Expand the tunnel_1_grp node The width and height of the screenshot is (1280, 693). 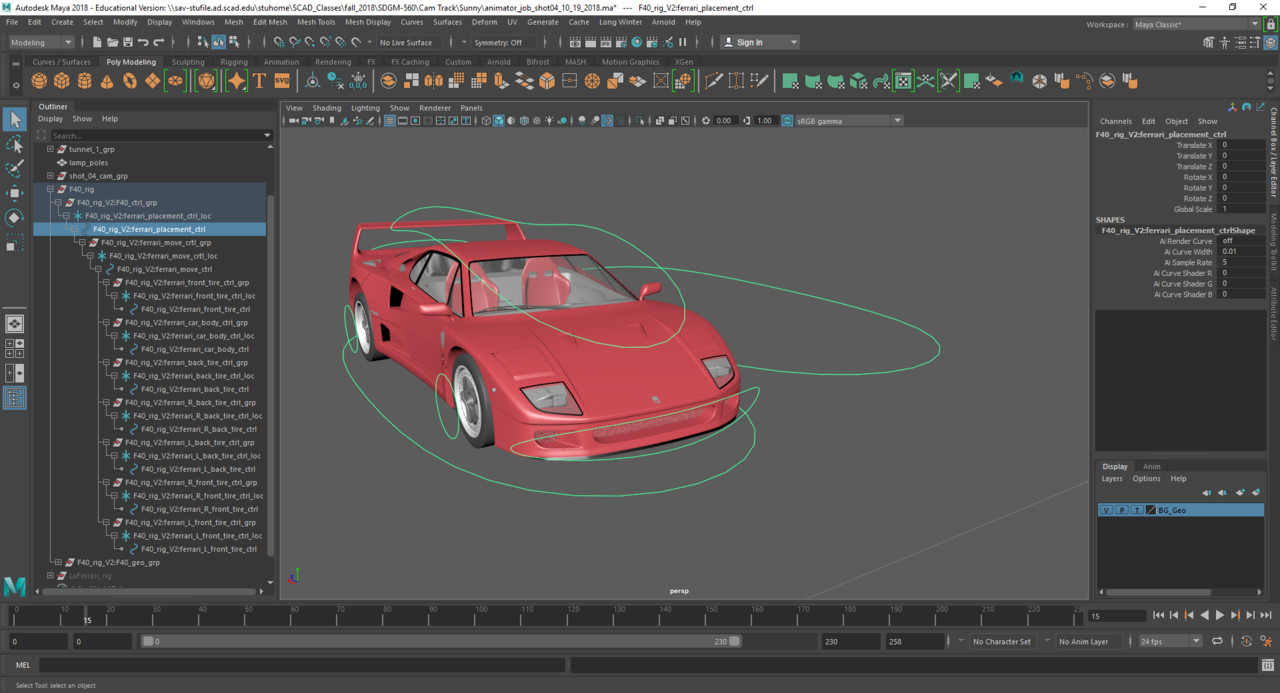coord(50,149)
